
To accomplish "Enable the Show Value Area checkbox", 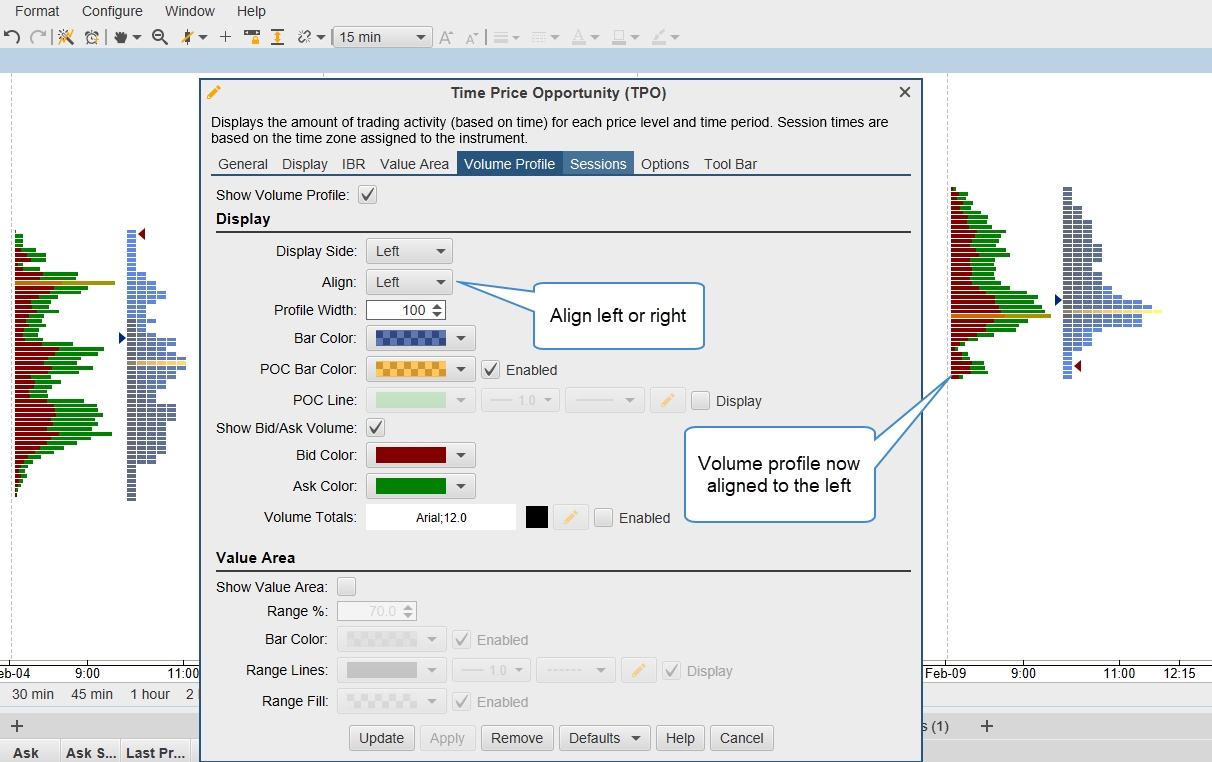I will pos(347,587).
